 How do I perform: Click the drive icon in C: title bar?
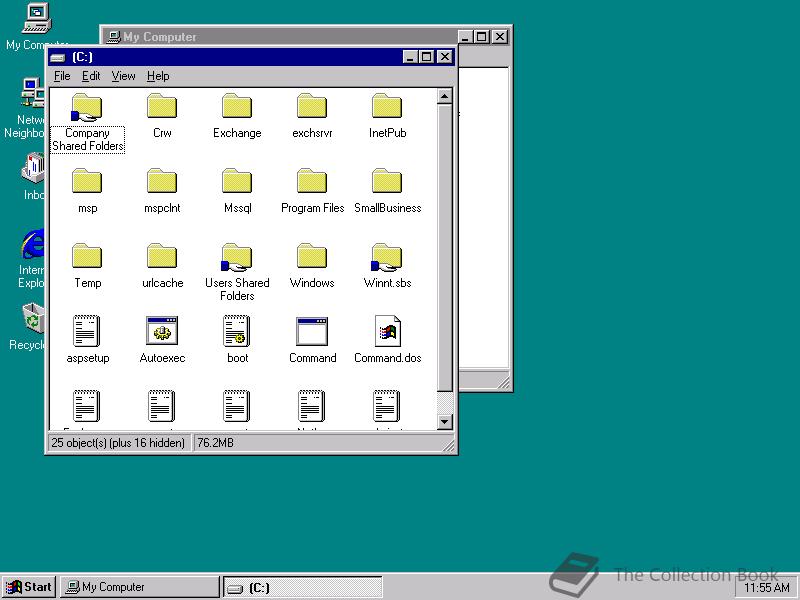click(58, 57)
